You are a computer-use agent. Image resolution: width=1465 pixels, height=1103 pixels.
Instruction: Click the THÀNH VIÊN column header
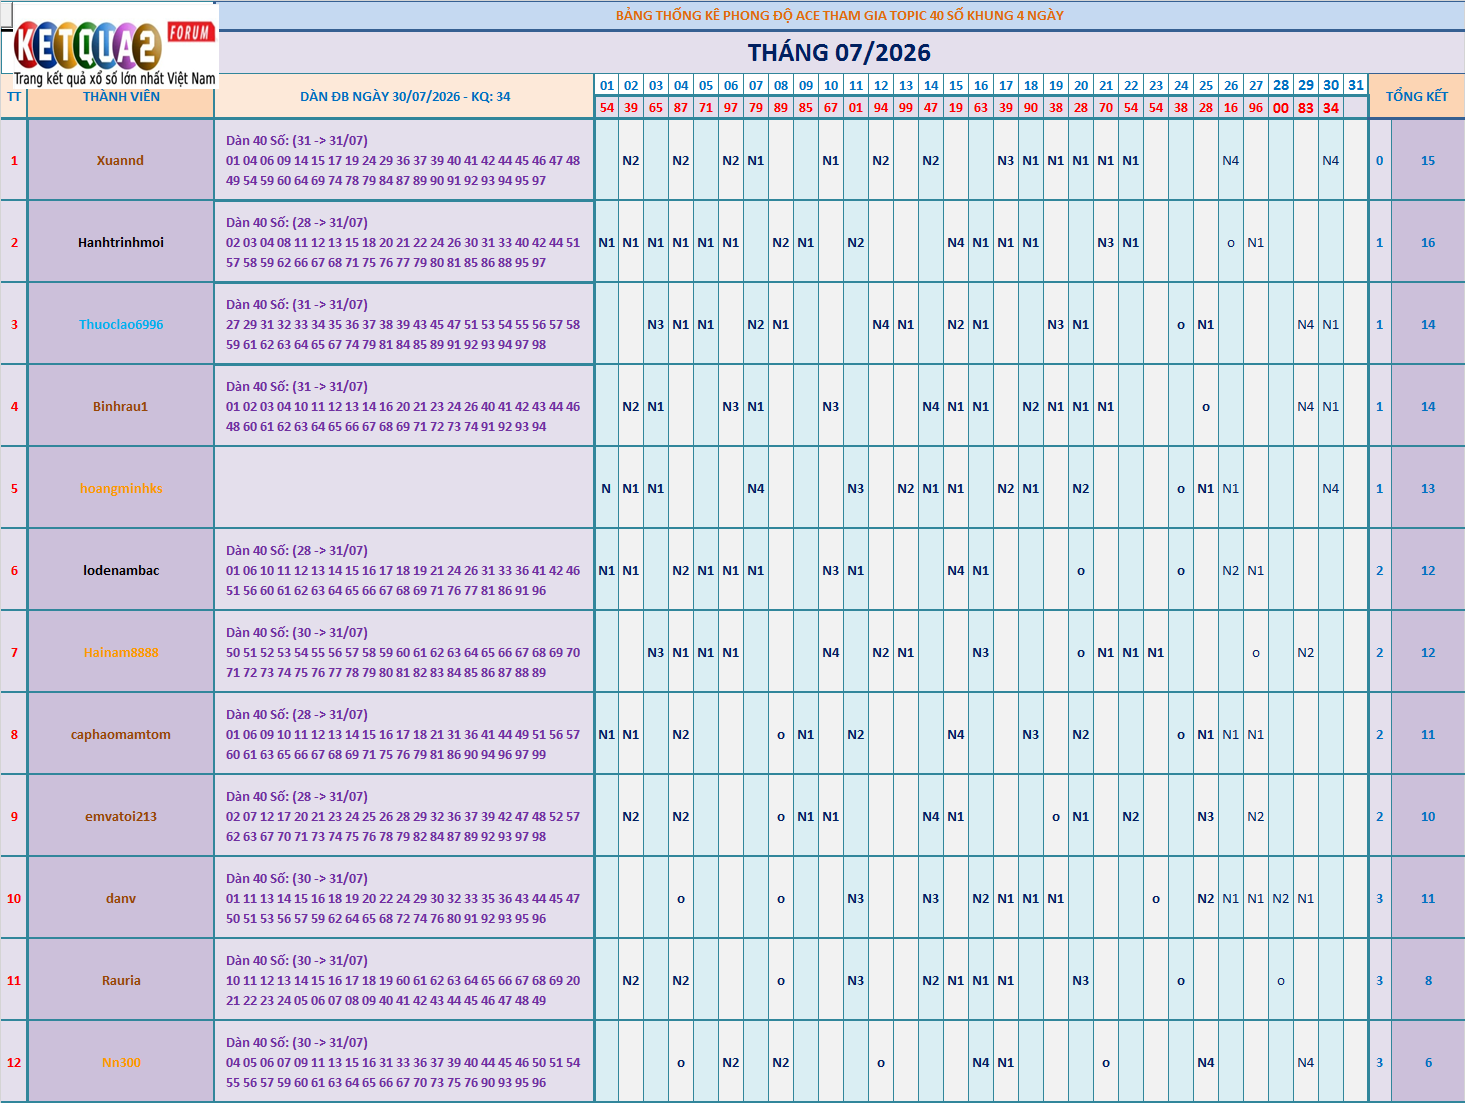click(x=121, y=97)
